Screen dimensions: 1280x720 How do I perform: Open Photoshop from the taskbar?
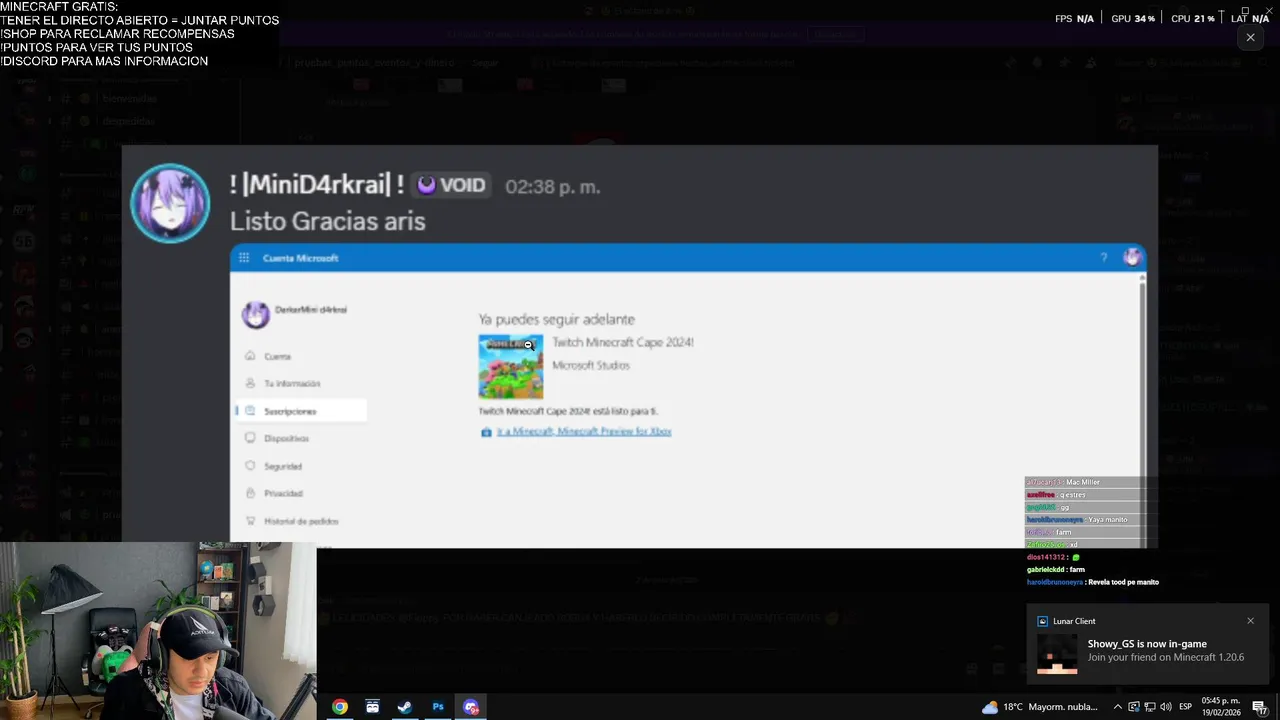click(438, 707)
